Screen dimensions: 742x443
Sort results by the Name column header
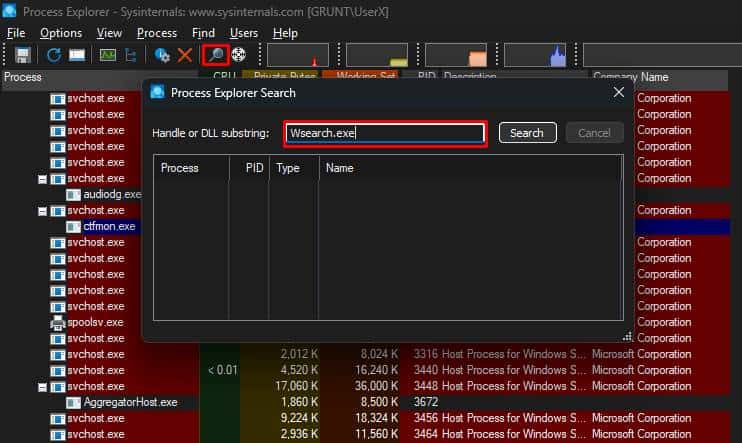(470, 168)
